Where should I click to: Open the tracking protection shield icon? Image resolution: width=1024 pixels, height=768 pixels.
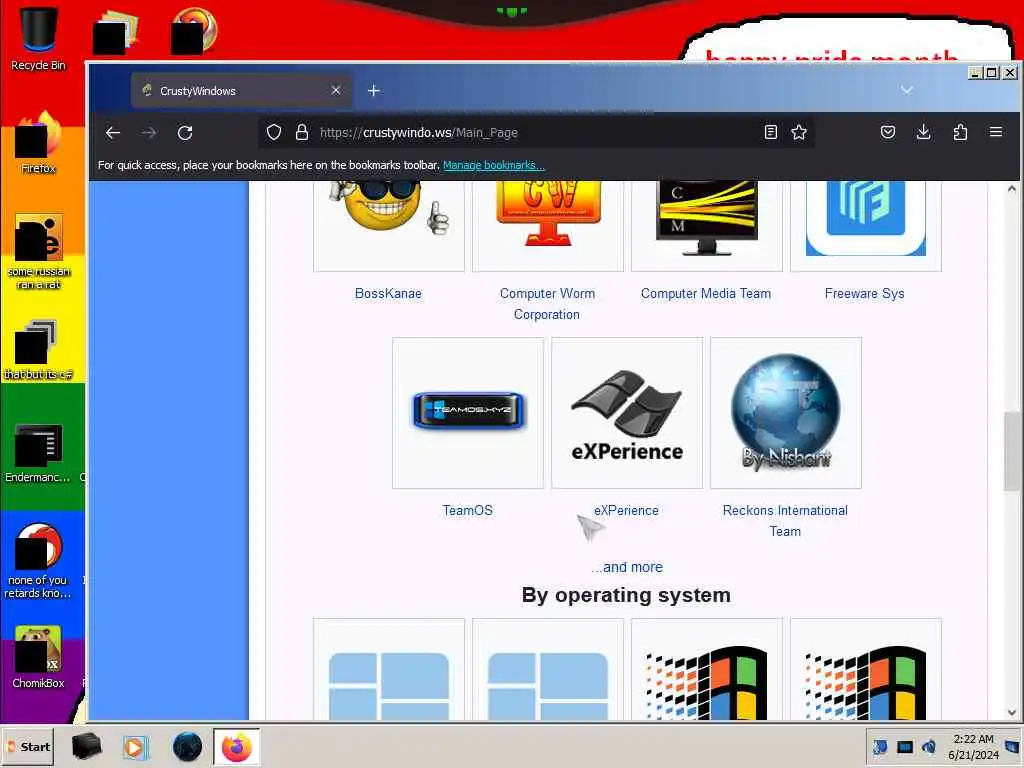274,133
